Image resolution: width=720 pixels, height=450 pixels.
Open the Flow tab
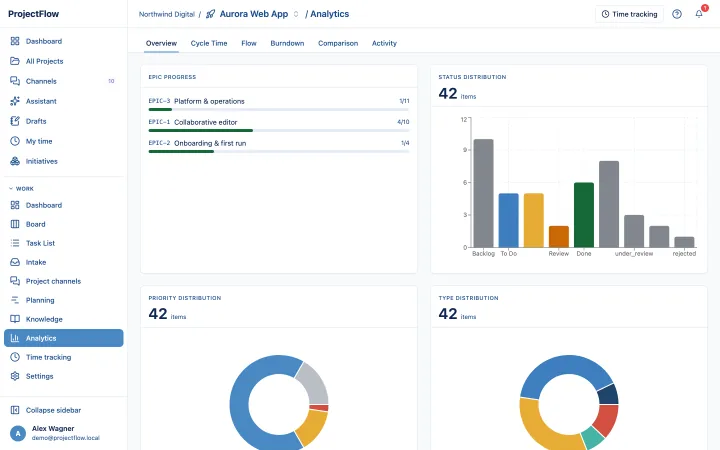click(x=249, y=43)
